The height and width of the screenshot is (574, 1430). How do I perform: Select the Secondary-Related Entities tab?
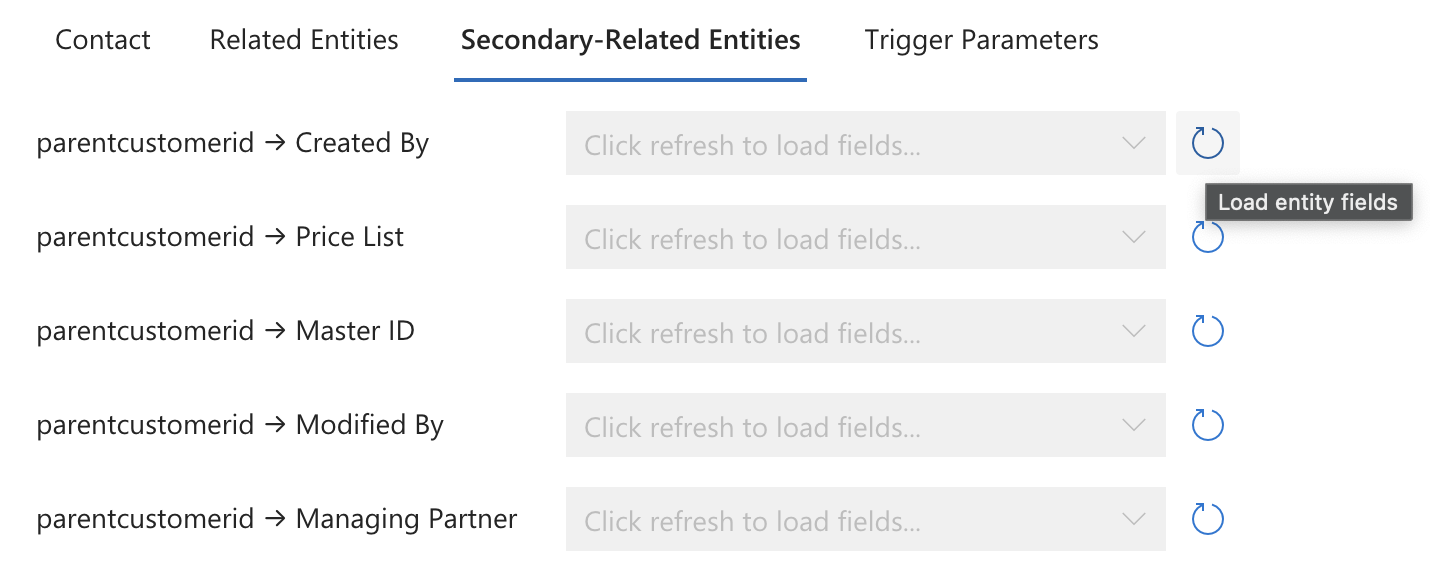630,40
